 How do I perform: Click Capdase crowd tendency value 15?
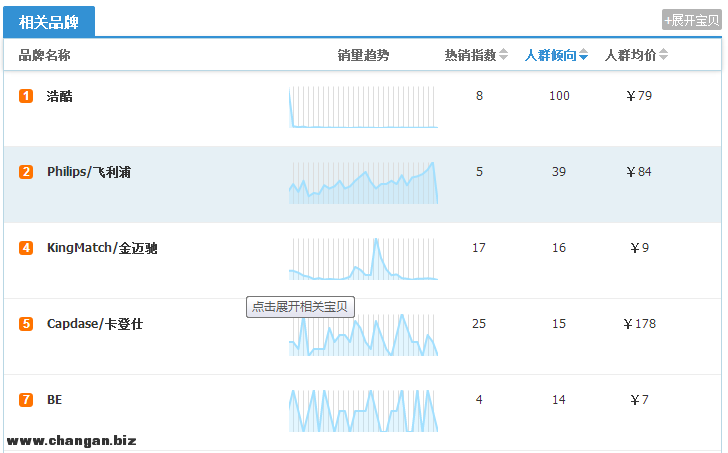point(559,324)
